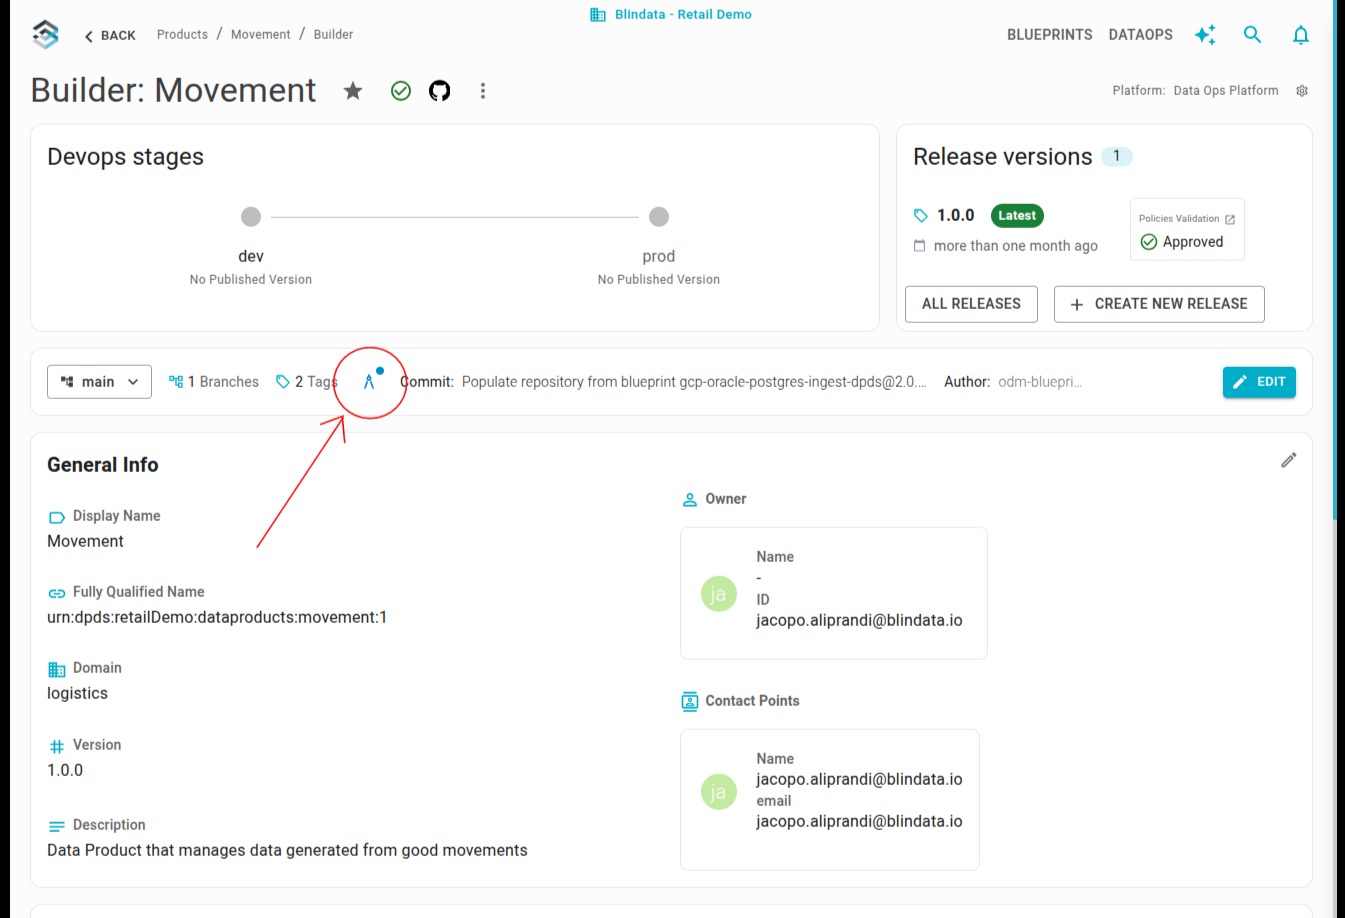
Task: Open Policies Validation external link icon
Action: (x=1230, y=219)
